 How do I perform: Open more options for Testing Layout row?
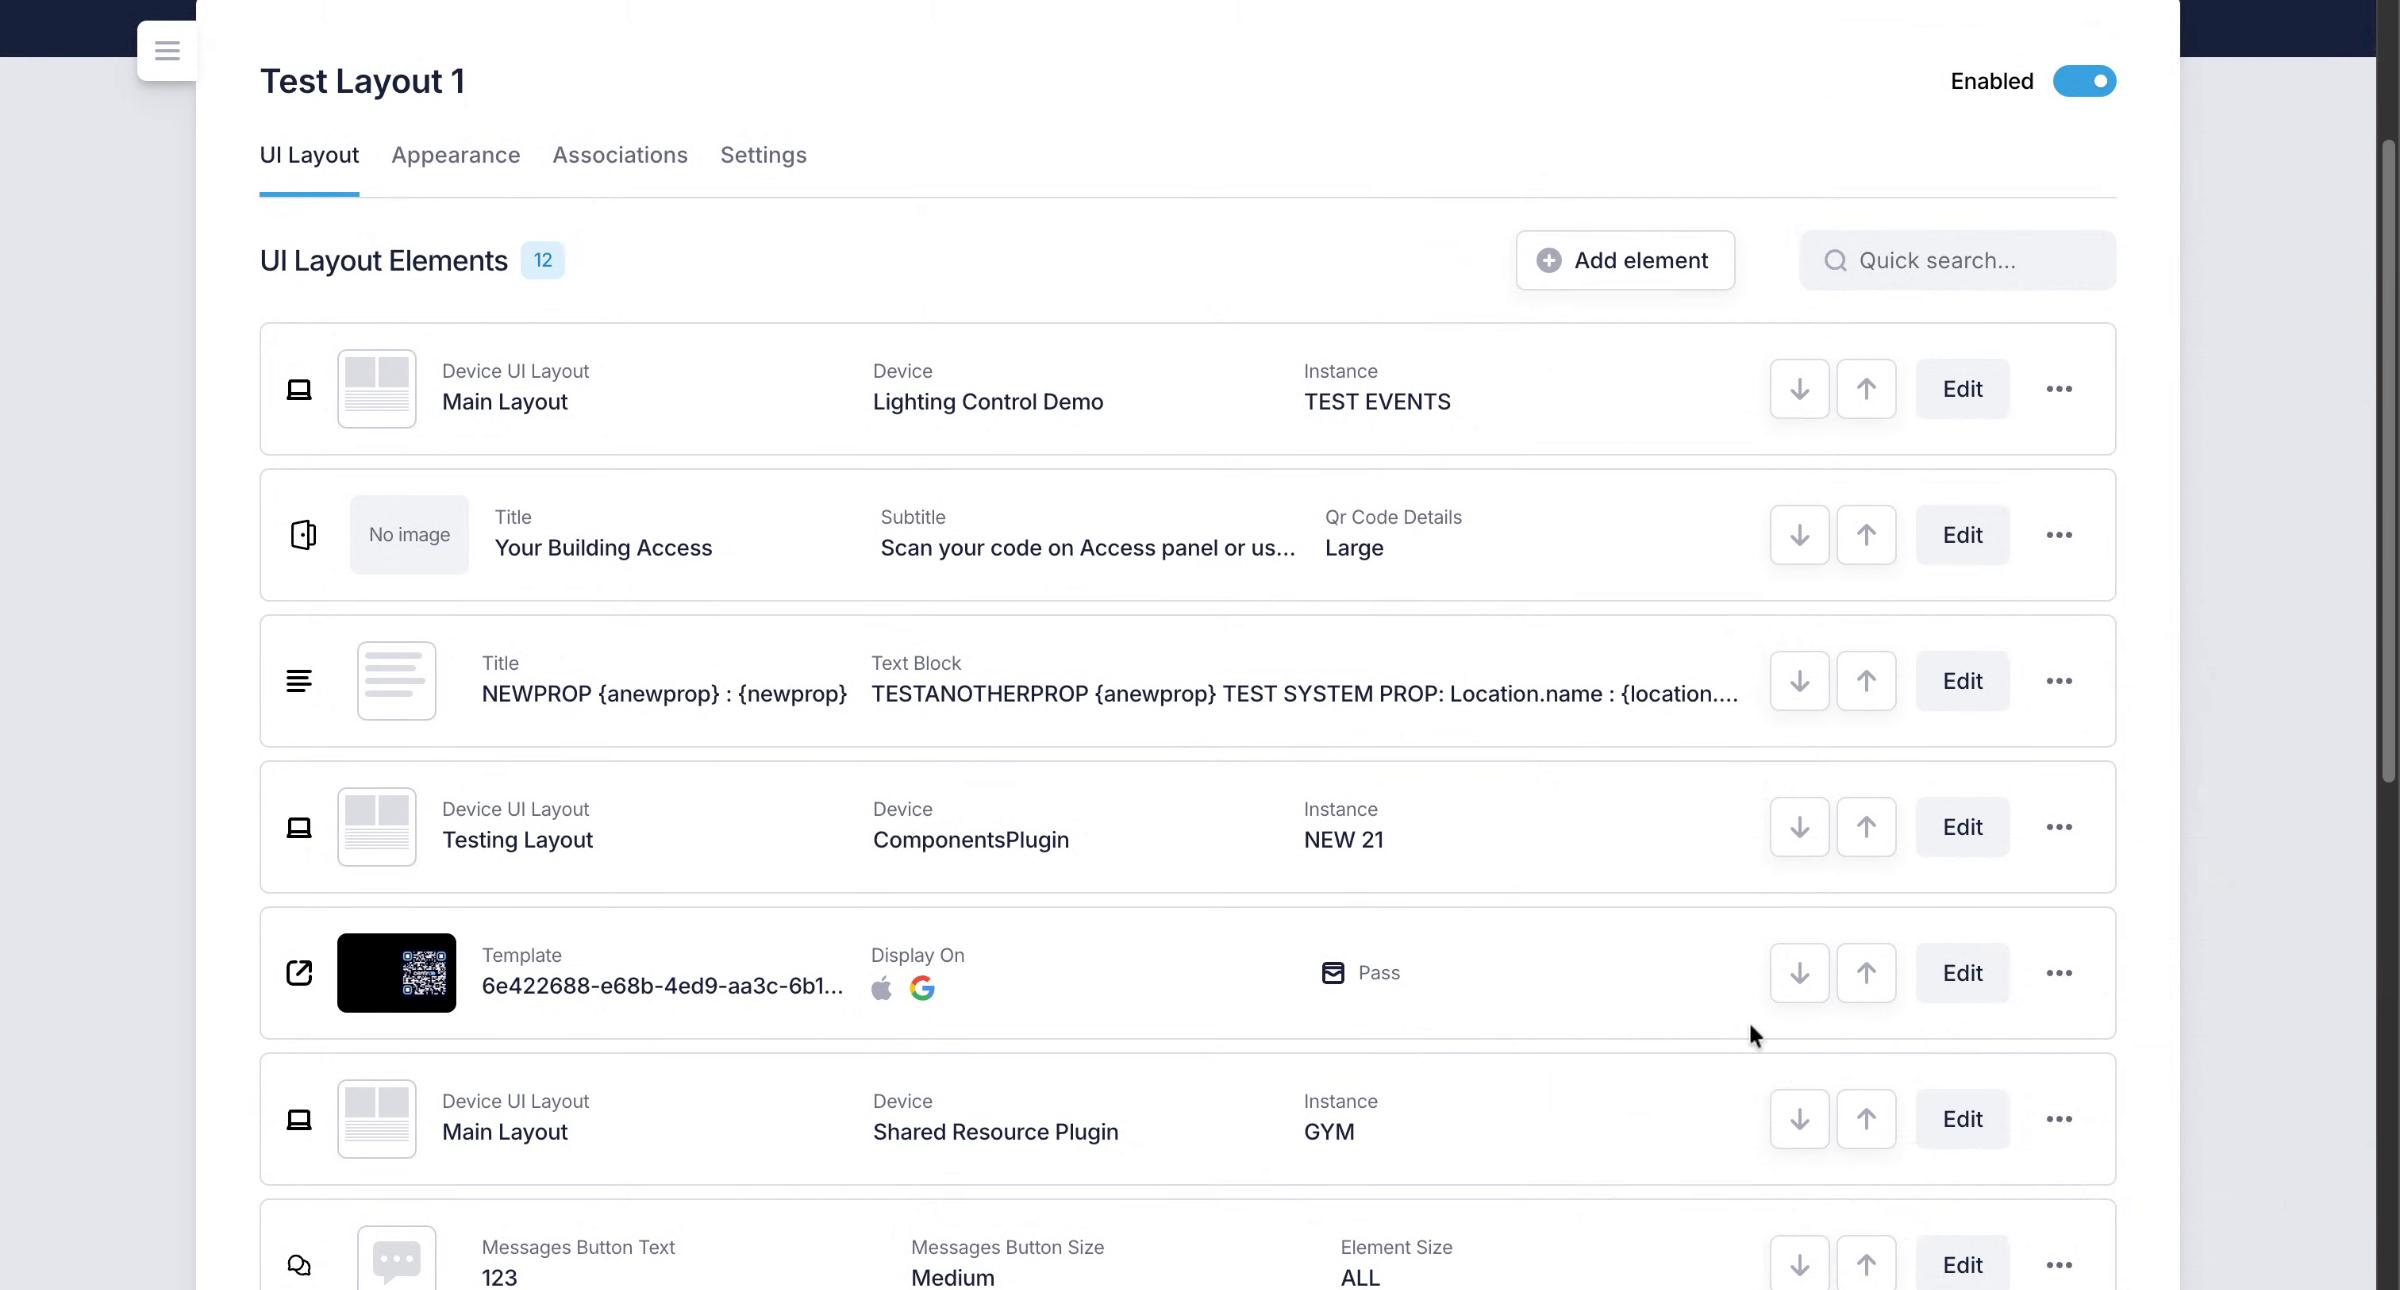coord(2059,827)
